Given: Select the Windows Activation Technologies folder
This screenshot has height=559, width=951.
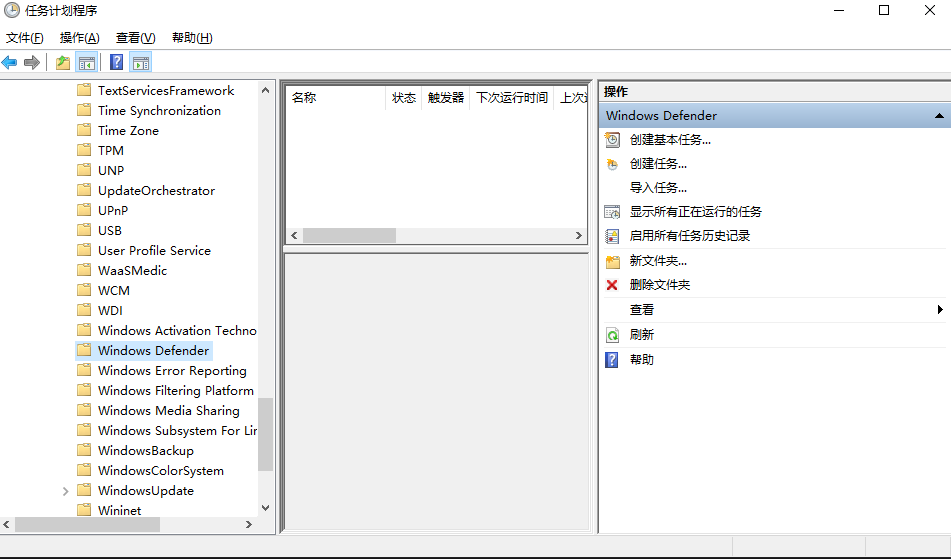Looking at the screenshot, I should [x=176, y=330].
